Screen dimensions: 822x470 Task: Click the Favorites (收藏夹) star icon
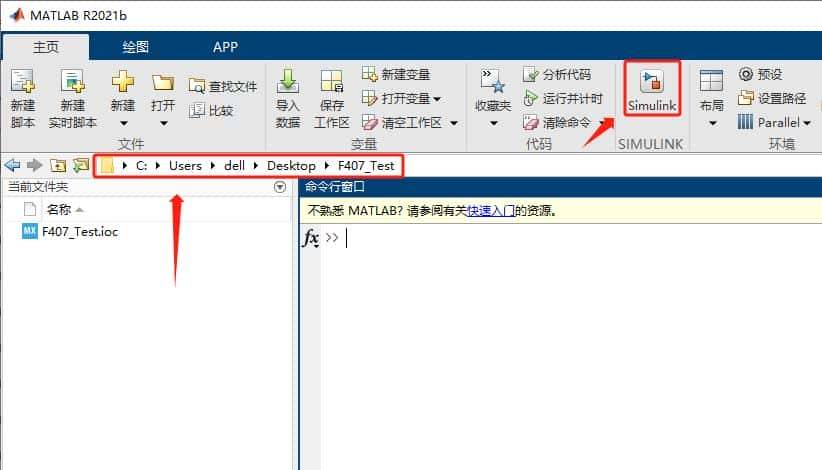(493, 82)
